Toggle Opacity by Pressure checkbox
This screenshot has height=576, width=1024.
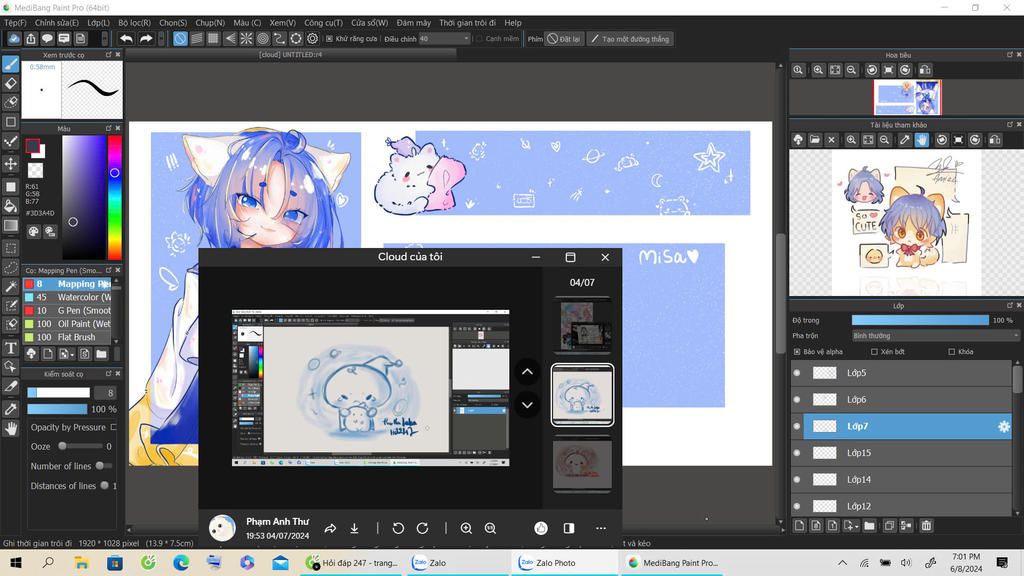pyautogui.click(x=114, y=427)
